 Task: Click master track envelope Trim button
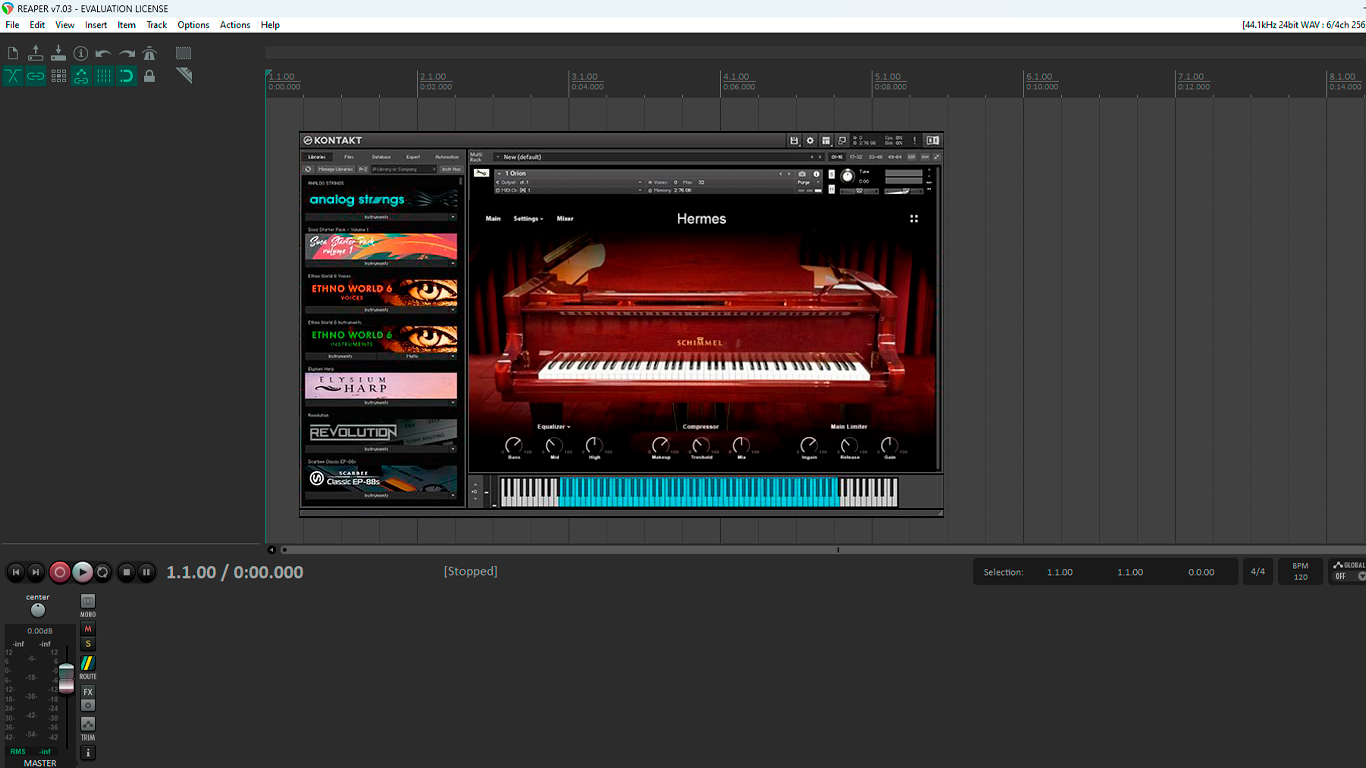pyautogui.click(x=88, y=724)
